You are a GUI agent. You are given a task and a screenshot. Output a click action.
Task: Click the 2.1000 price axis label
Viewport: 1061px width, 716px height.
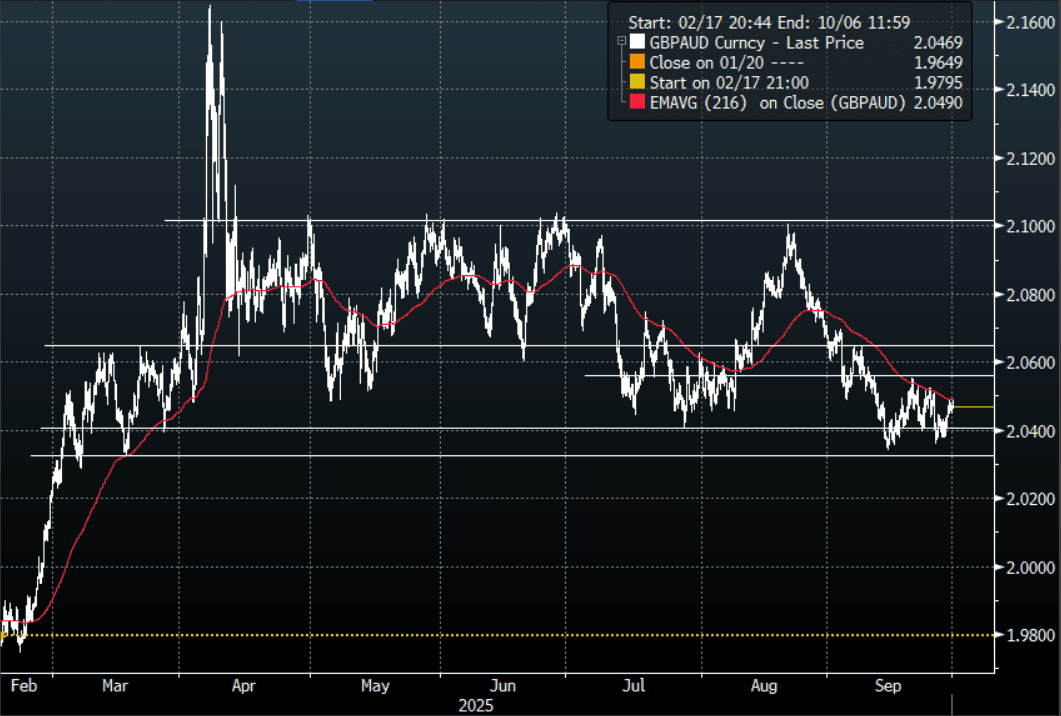1026,227
